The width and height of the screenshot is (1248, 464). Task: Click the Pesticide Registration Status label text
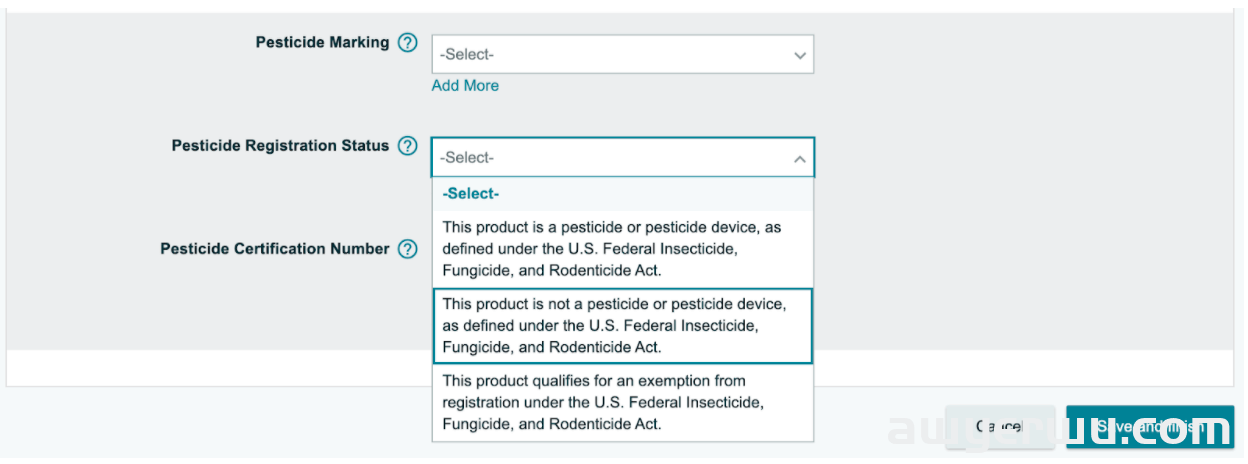tap(280, 146)
